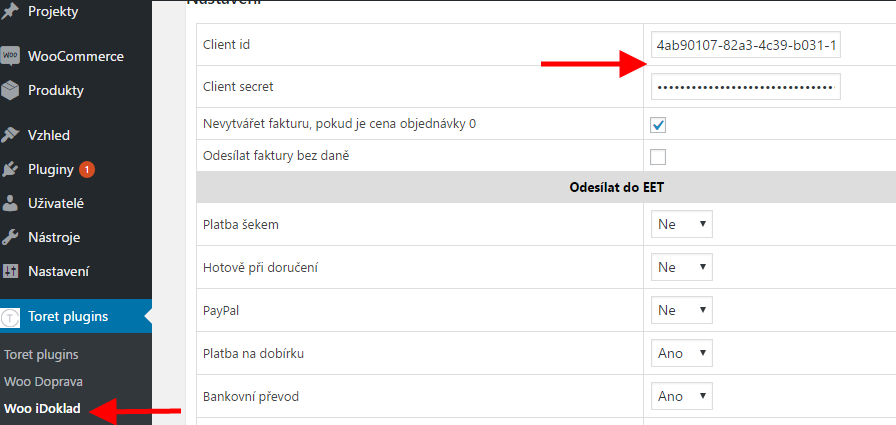Screen dimensions: 896x425
Task: Click the Pluginy plug icon
Action: [x=10, y=169]
